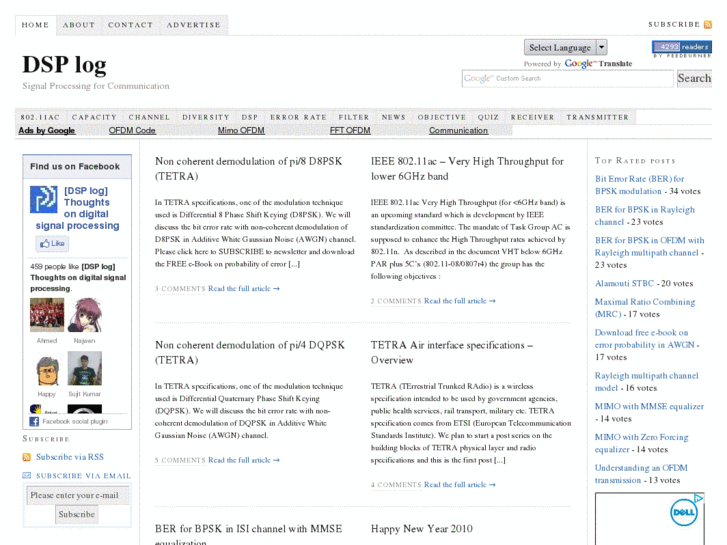Click the Facebook social plugin icon
This screenshot has height=545, width=727.
(34, 422)
